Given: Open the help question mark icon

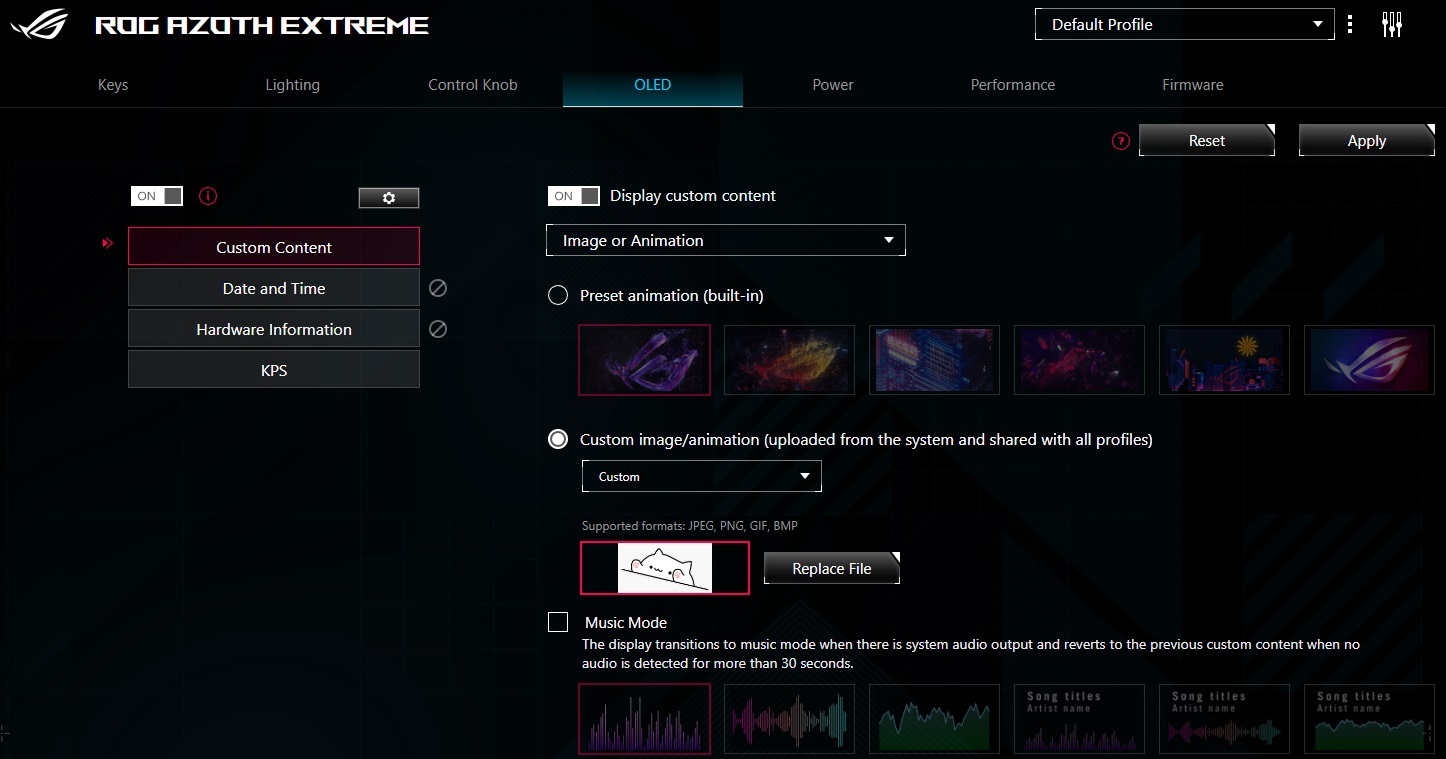Looking at the screenshot, I should pyautogui.click(x=1118, y=141).
